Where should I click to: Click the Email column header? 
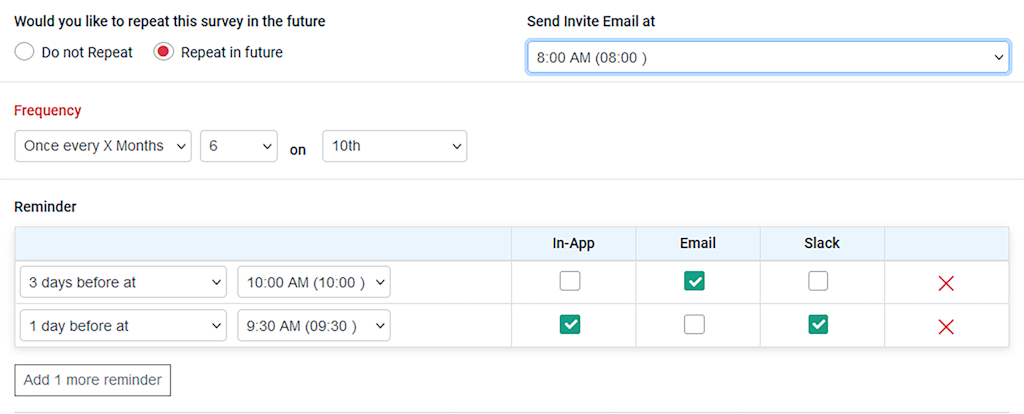click(x=697, y=244)
